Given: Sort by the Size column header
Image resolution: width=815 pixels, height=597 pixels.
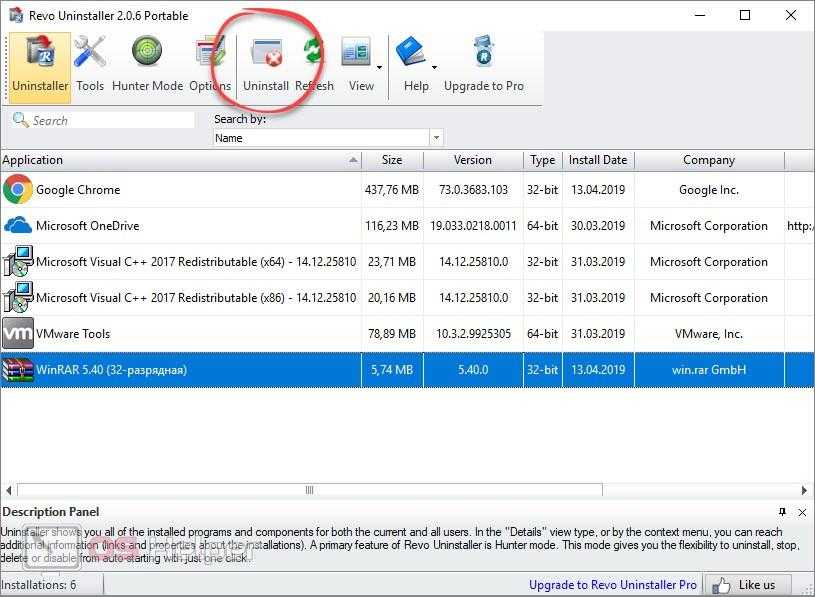Looking at the screenshot, I should pyautogui.click(x=392, y=160).
